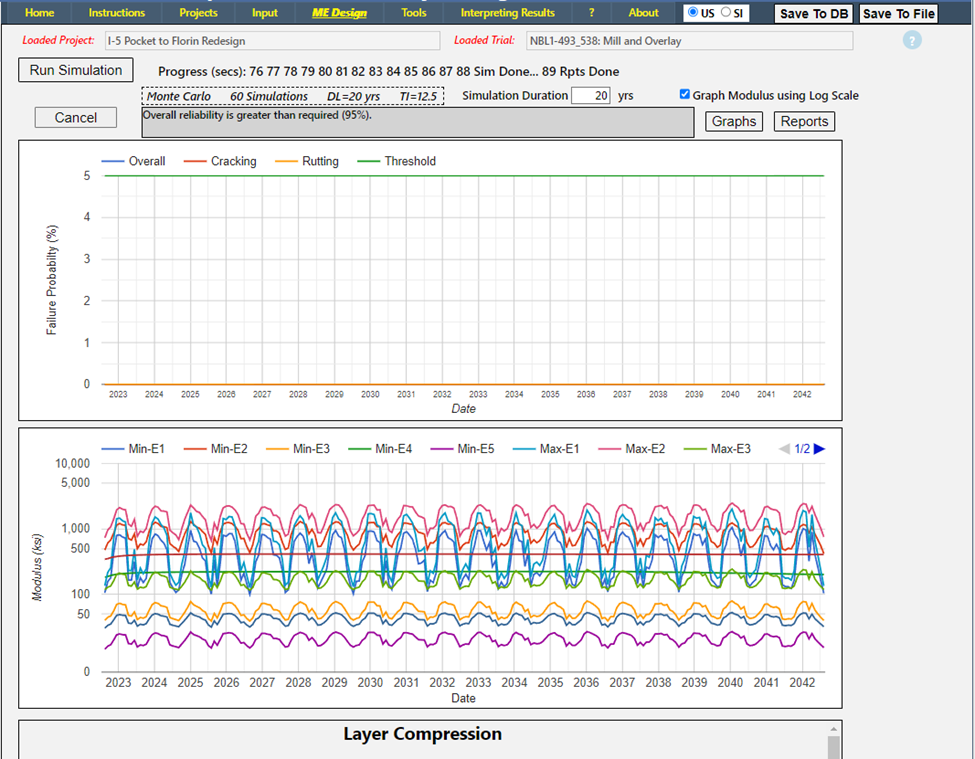Image resolution: width=975 pixels, height=759 pixels.
Task: Open the Projects menu
Action: pos(198,13)
